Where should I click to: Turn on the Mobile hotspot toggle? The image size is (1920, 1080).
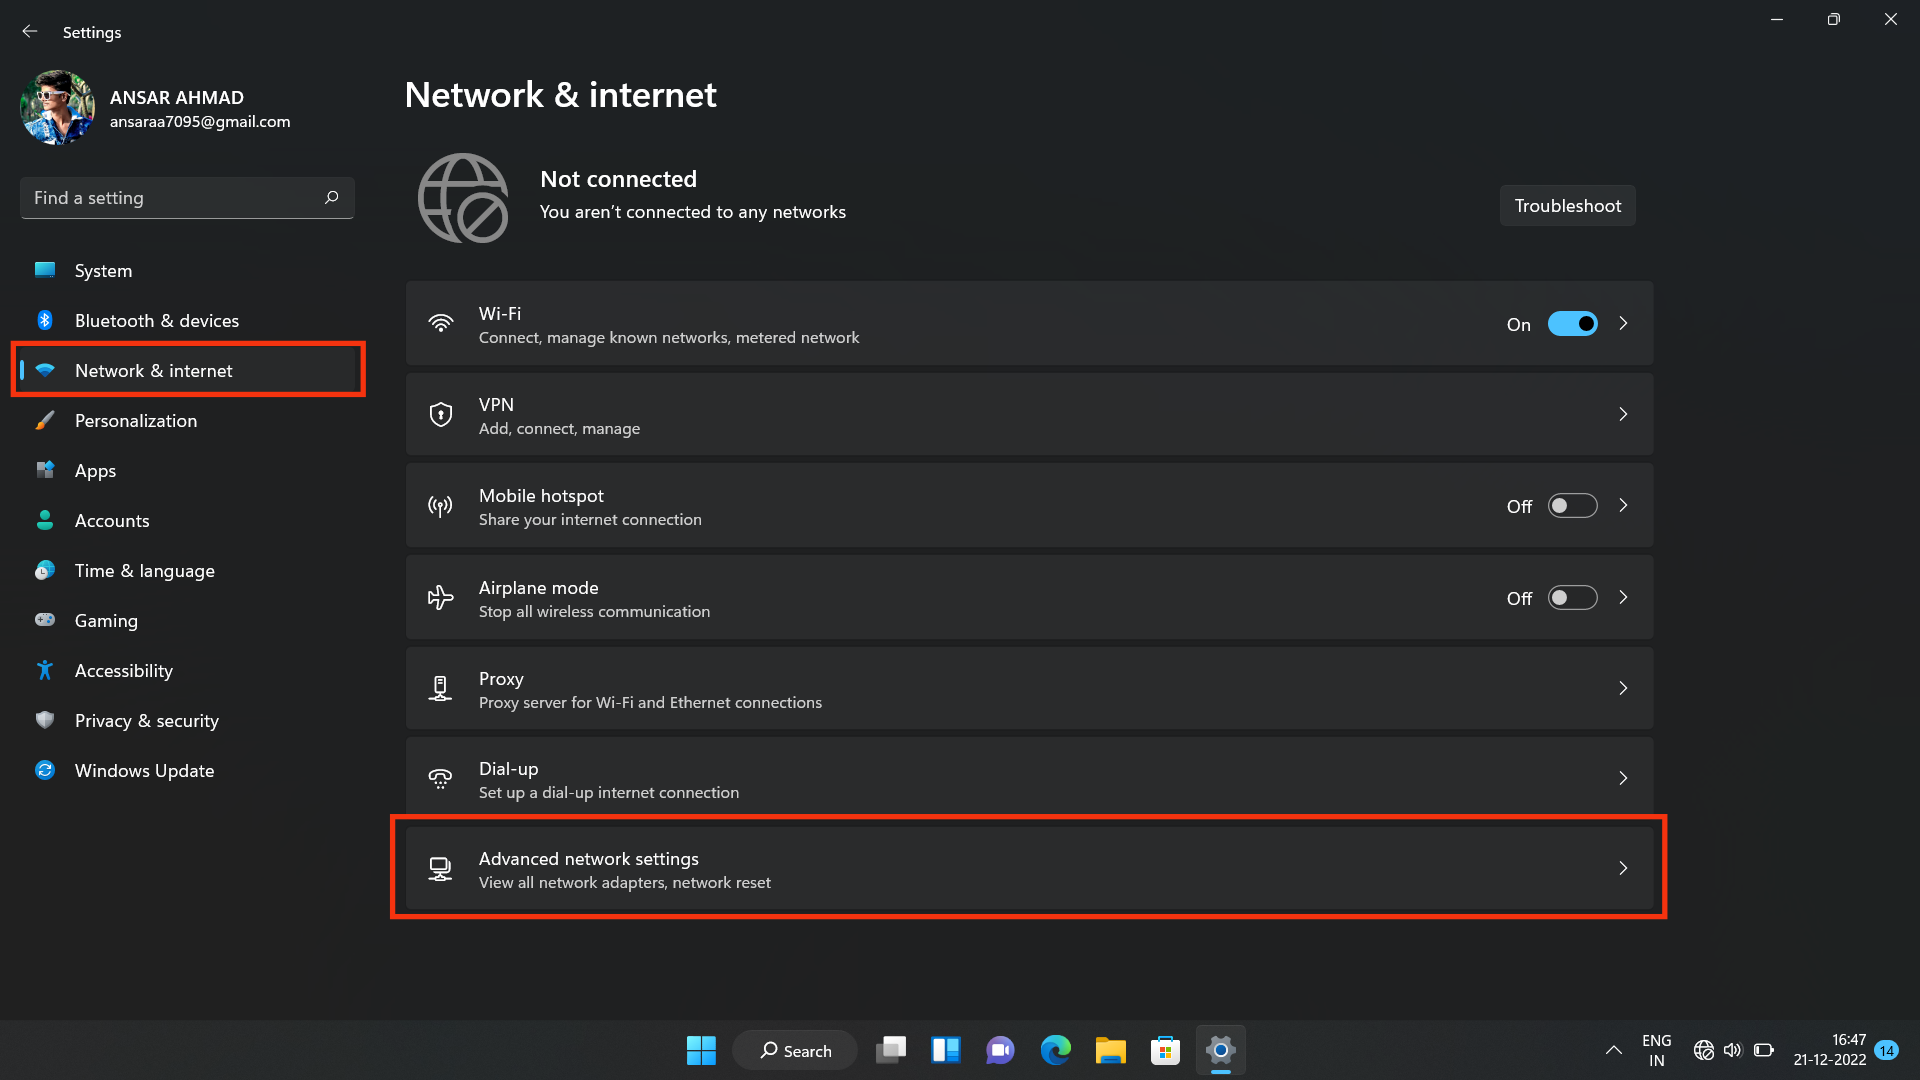(x=1572, y=506)
